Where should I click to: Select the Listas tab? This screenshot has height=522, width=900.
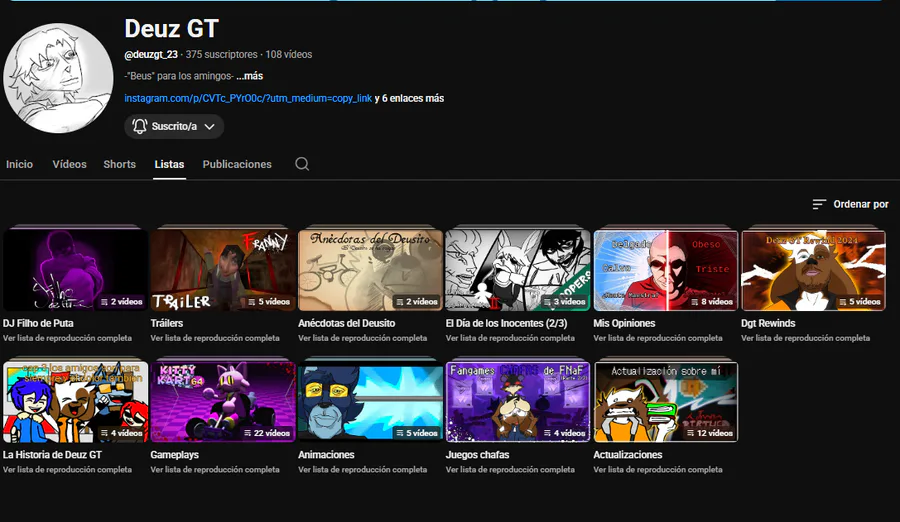169,164
